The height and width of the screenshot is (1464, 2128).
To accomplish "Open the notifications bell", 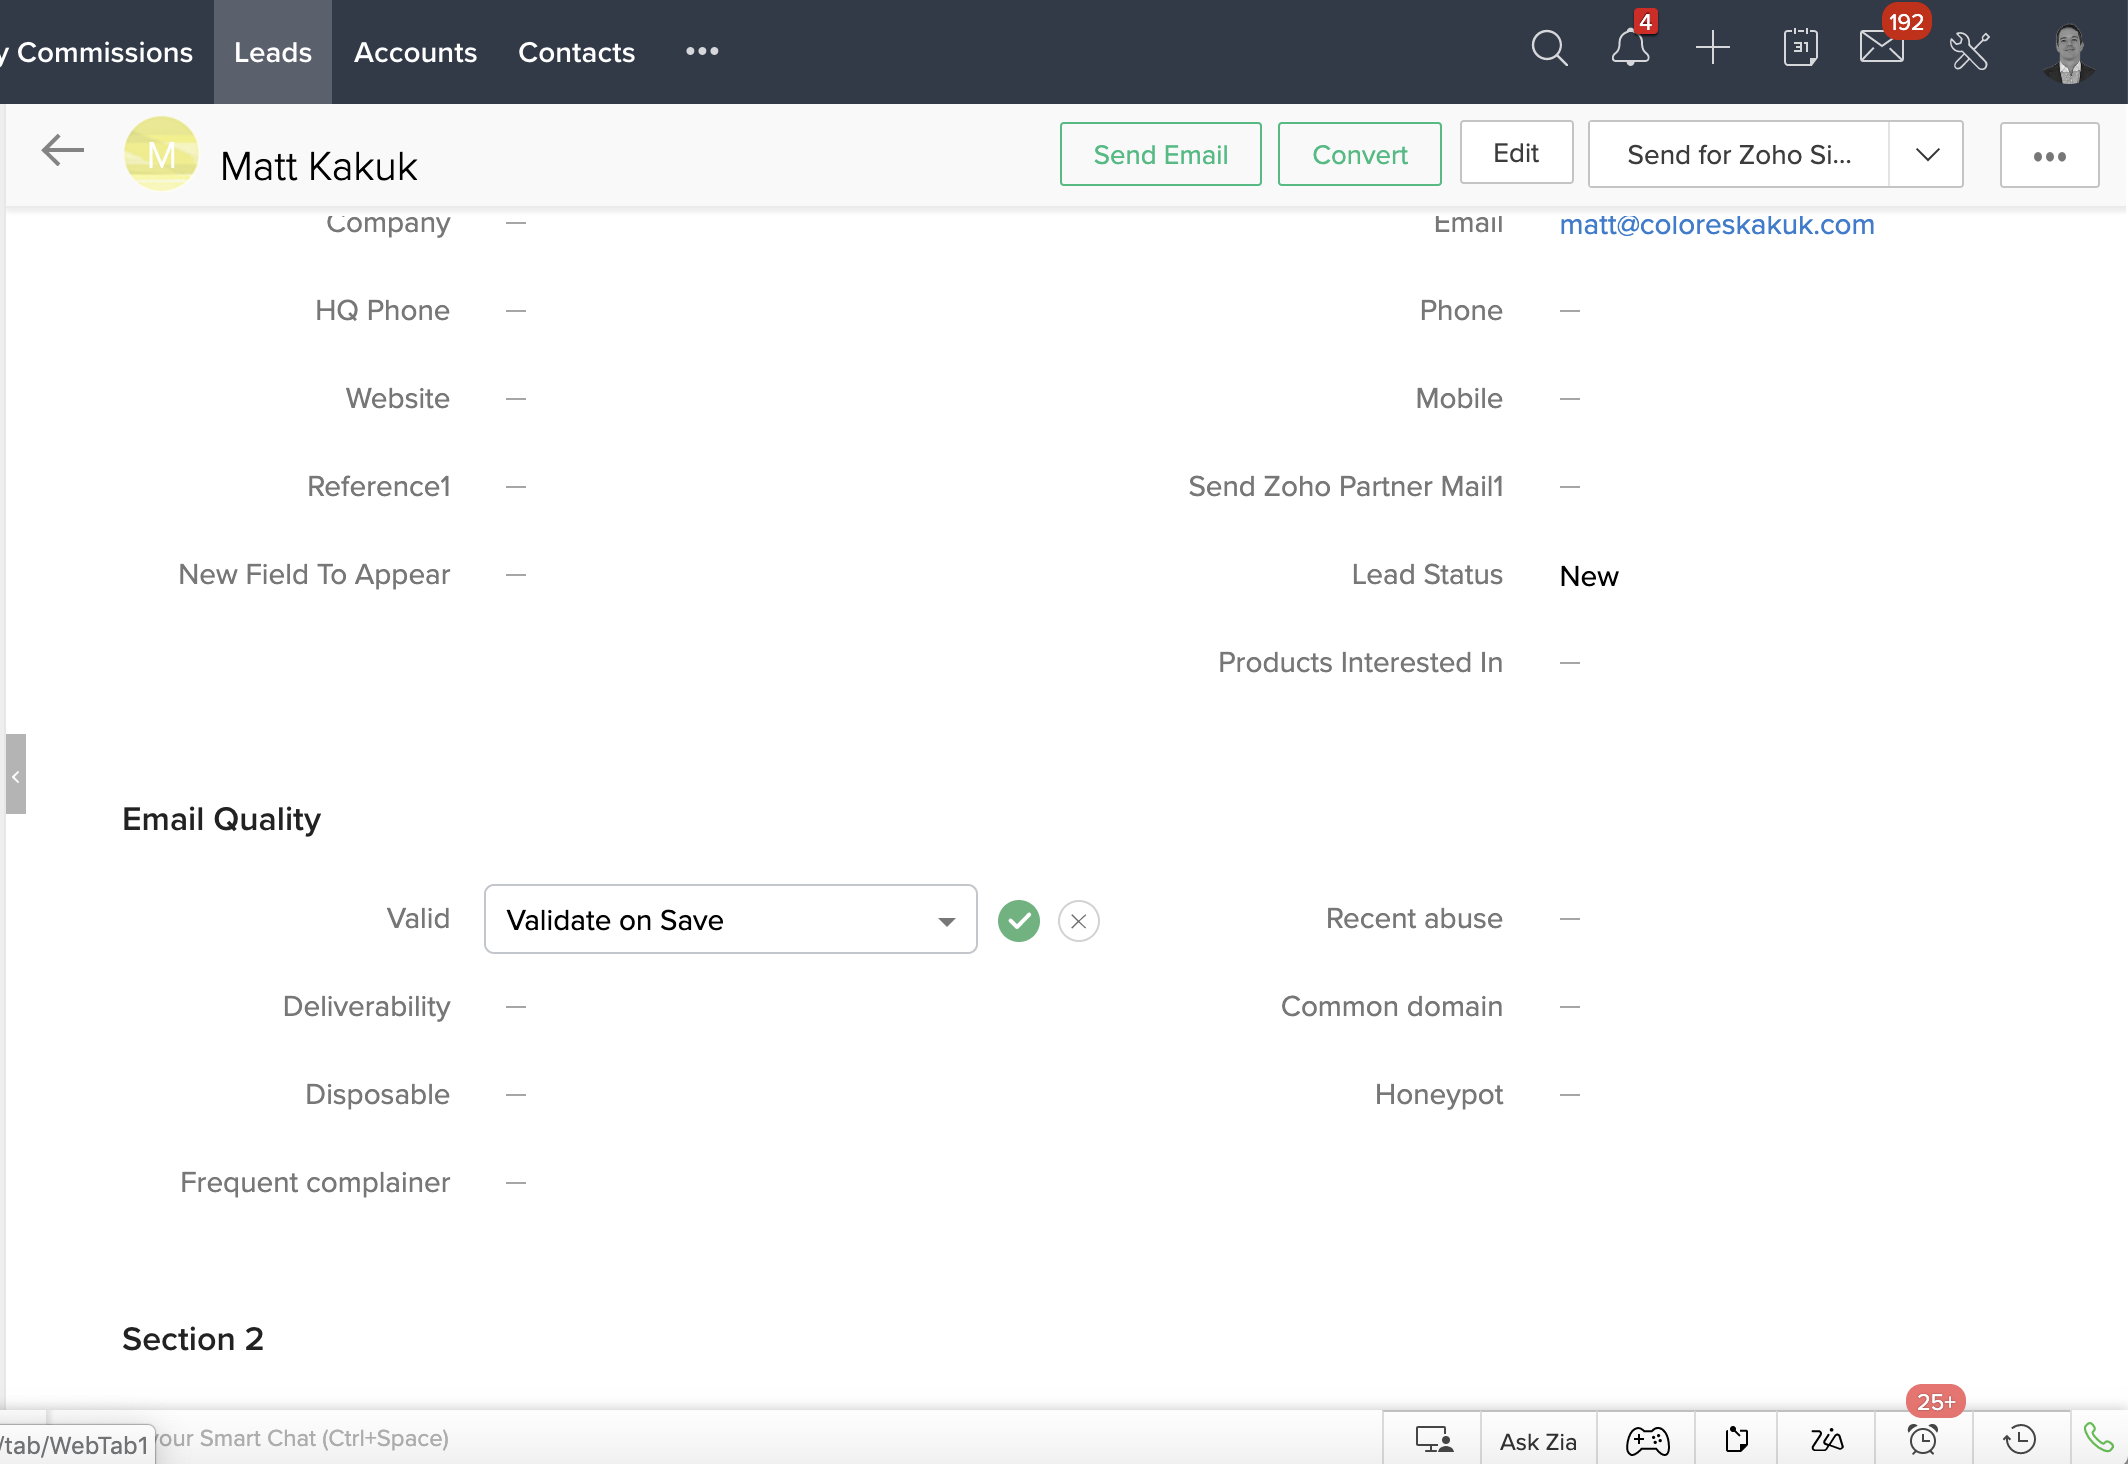I will [1630, 49].
